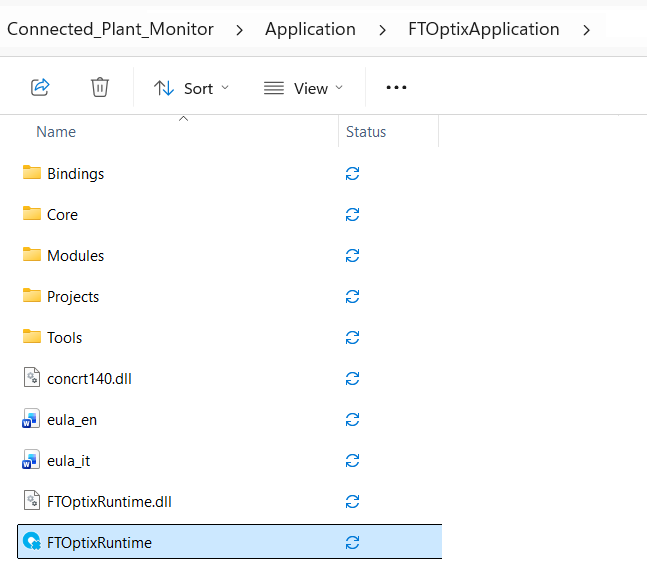Click the FTOptixRuntime application icon
The width and height of the screenshot is (647, 564).
[32, 541]
